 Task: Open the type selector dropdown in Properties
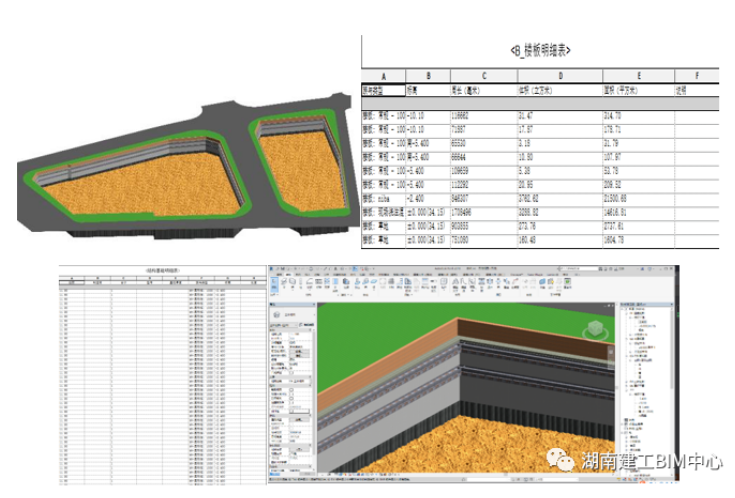(292, 315)
